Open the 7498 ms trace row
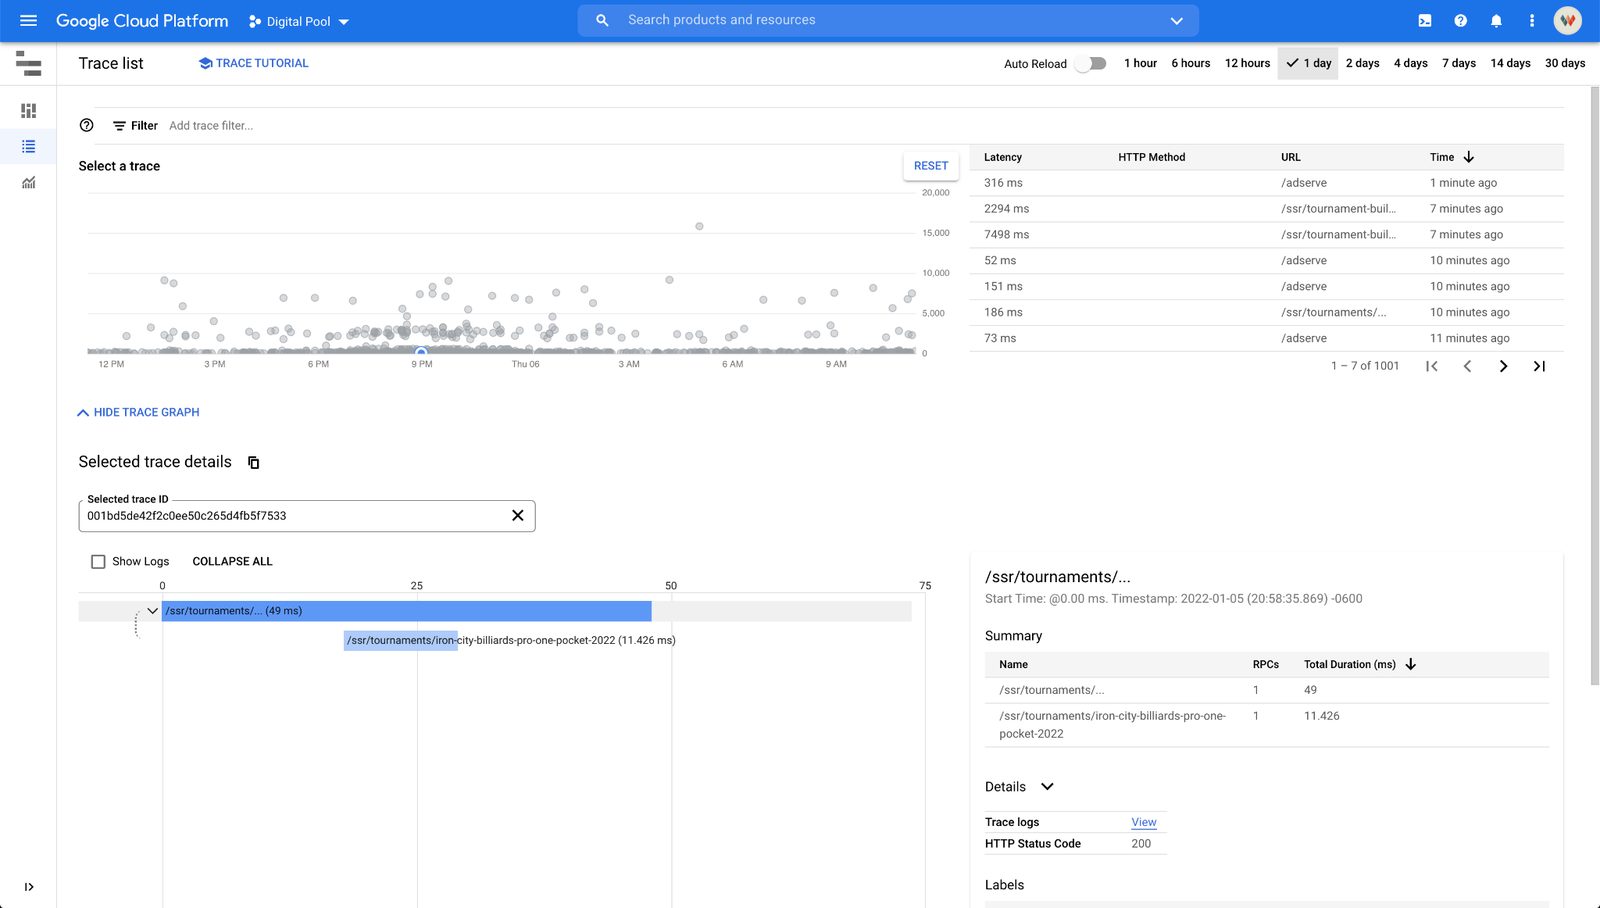The width and height of the screenshot is (1600, 908). pyautogui.click(x=1266, y=235)
